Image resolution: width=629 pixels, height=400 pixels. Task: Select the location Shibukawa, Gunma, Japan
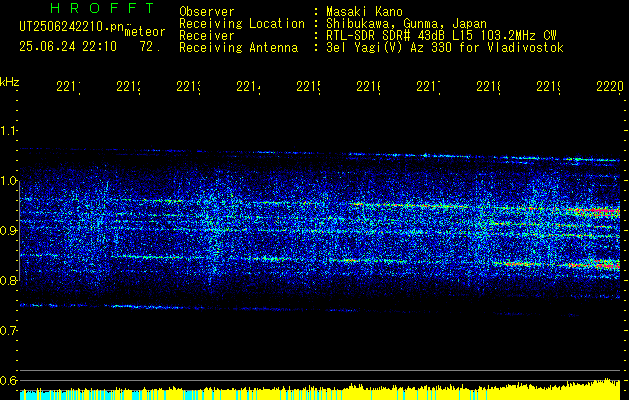point(406,24)
